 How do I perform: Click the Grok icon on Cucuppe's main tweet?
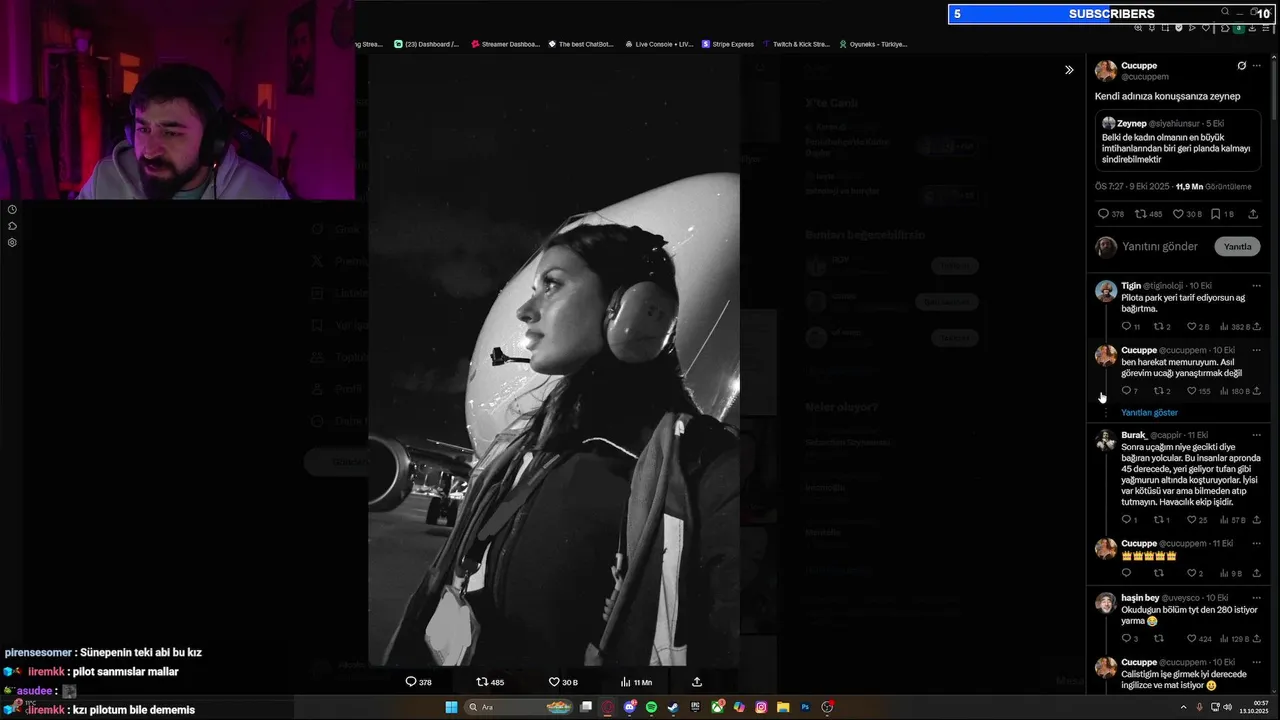coord(1242,66)
